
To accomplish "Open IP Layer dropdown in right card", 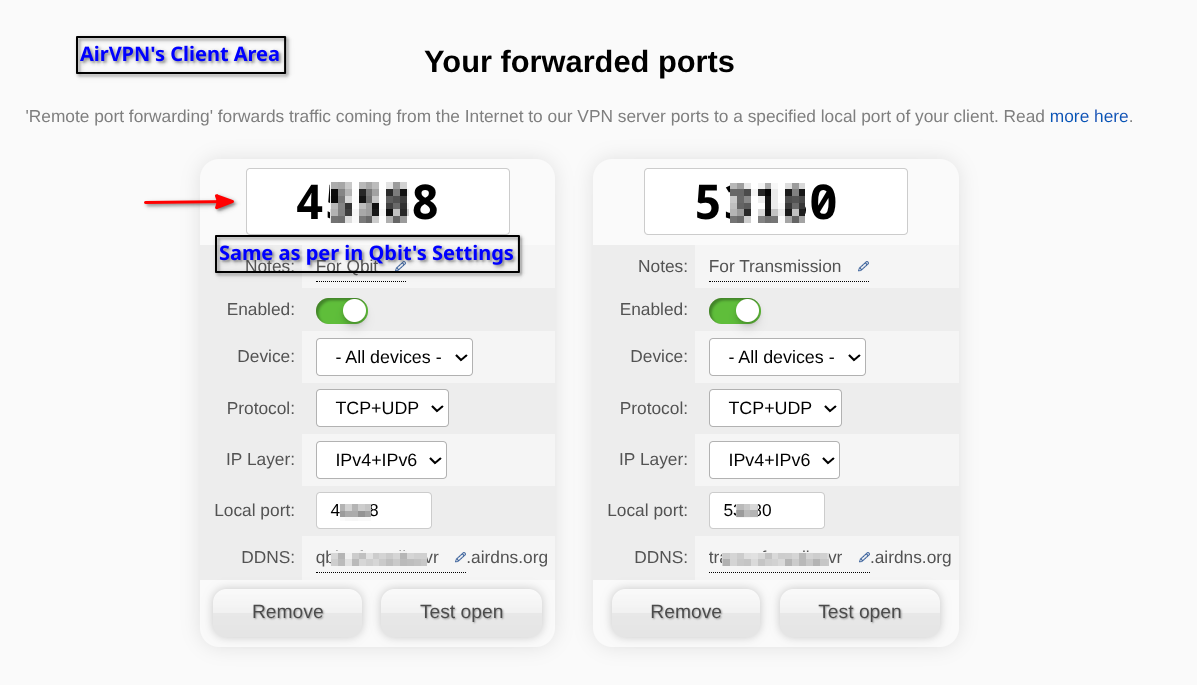I will 774,460.
